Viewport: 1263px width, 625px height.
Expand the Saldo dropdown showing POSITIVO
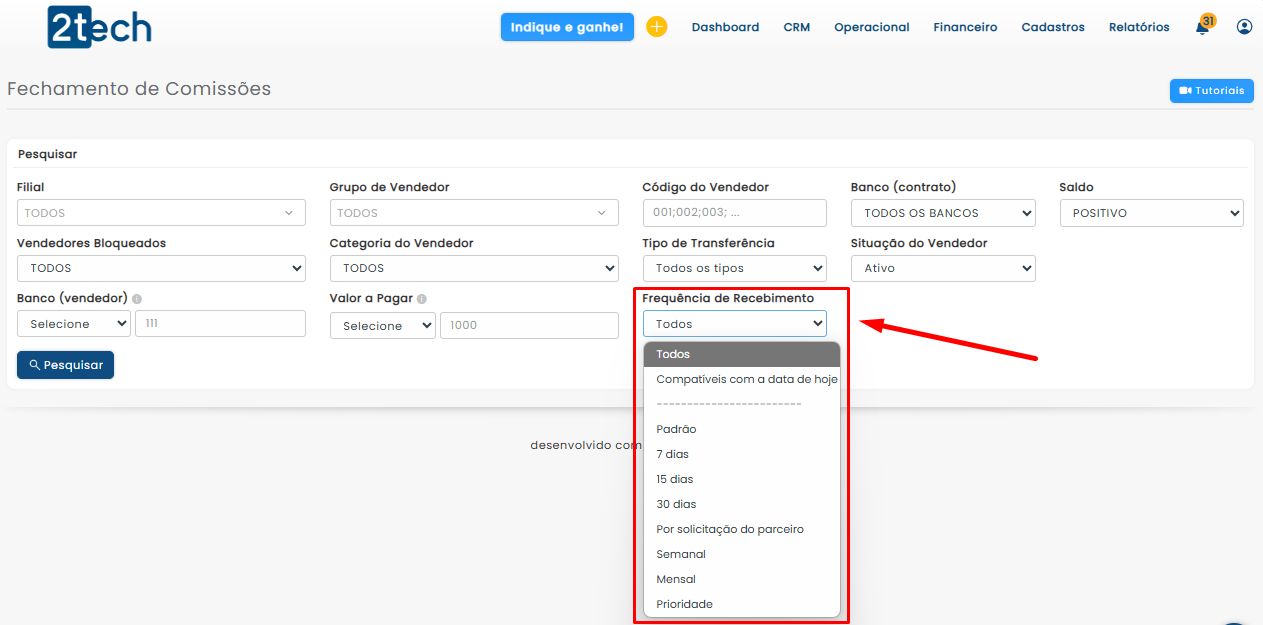coord(1151,213)
